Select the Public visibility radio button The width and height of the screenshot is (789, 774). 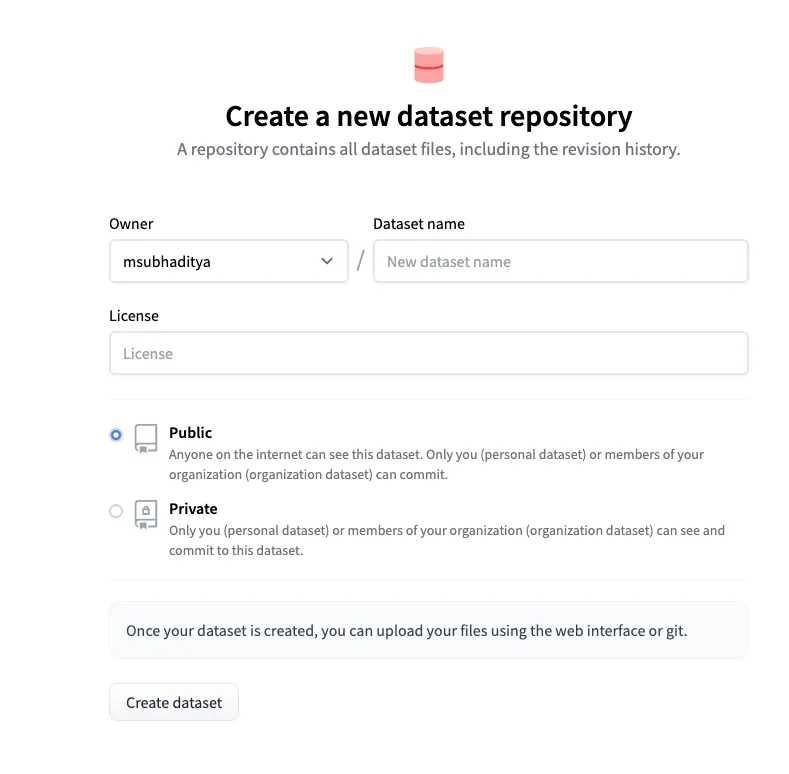pyautogui.click(x=116, y=435)
